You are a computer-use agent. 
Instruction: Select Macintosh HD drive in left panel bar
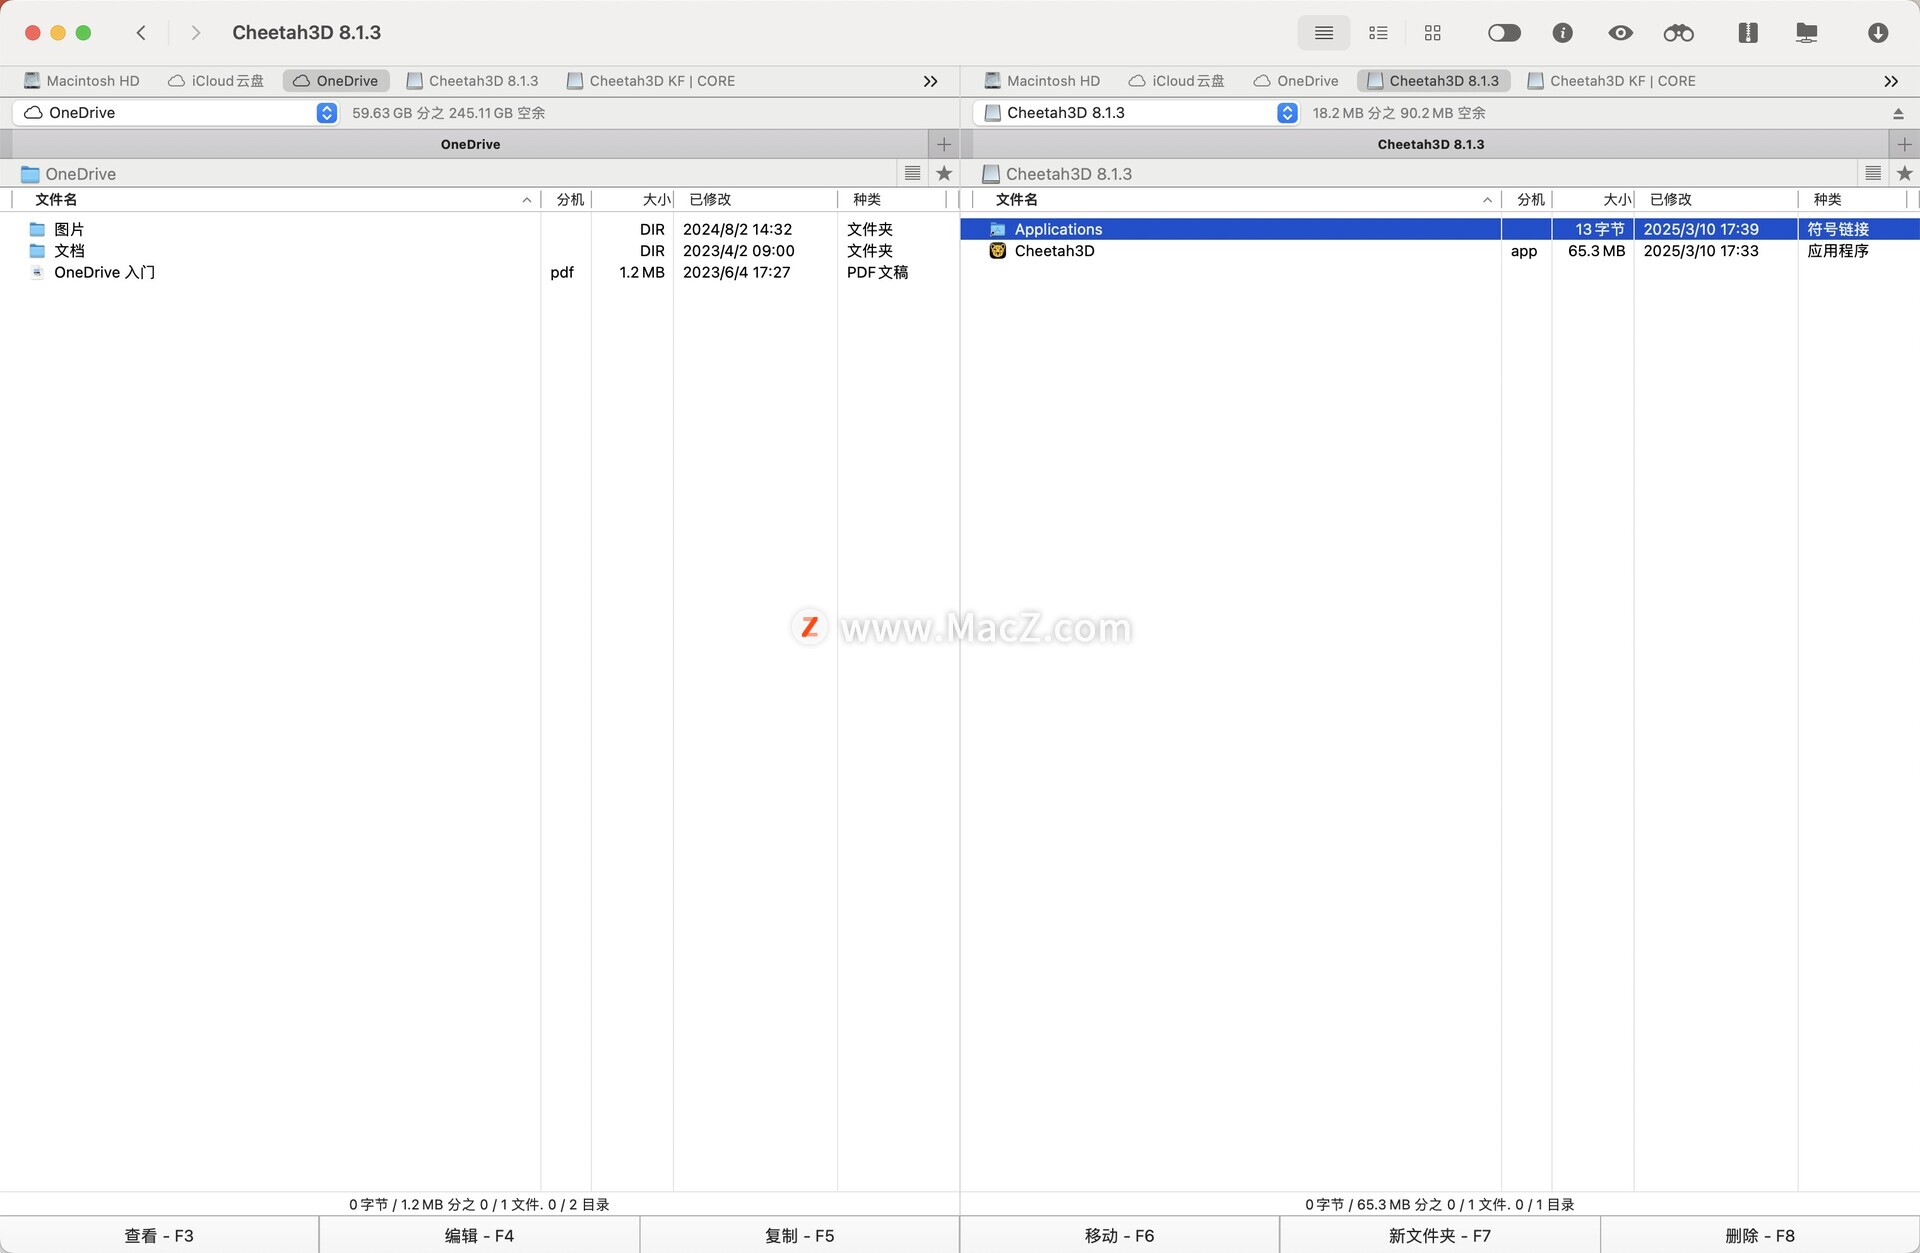tap(82, 81)
